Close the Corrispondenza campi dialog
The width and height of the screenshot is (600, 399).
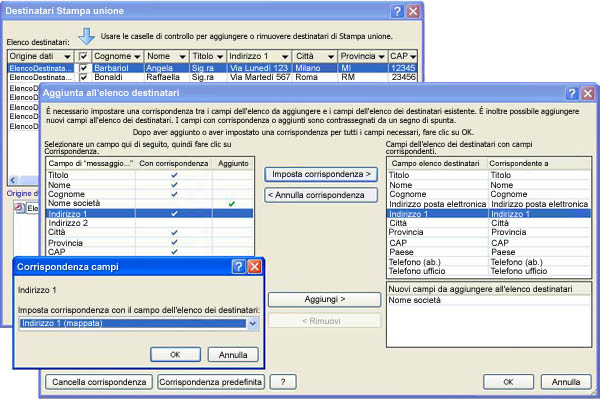254,266
